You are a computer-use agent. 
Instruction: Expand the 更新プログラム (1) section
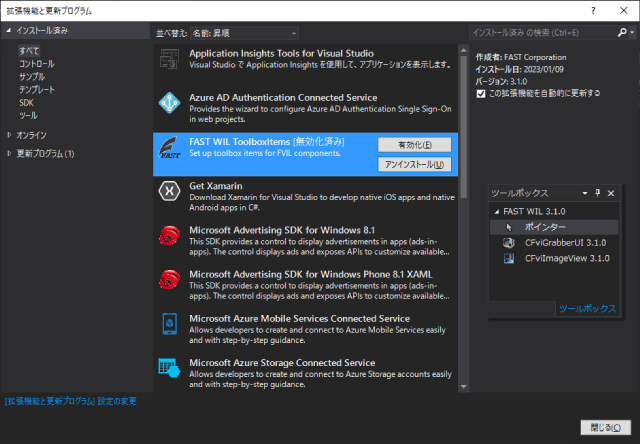pos(9,153)
